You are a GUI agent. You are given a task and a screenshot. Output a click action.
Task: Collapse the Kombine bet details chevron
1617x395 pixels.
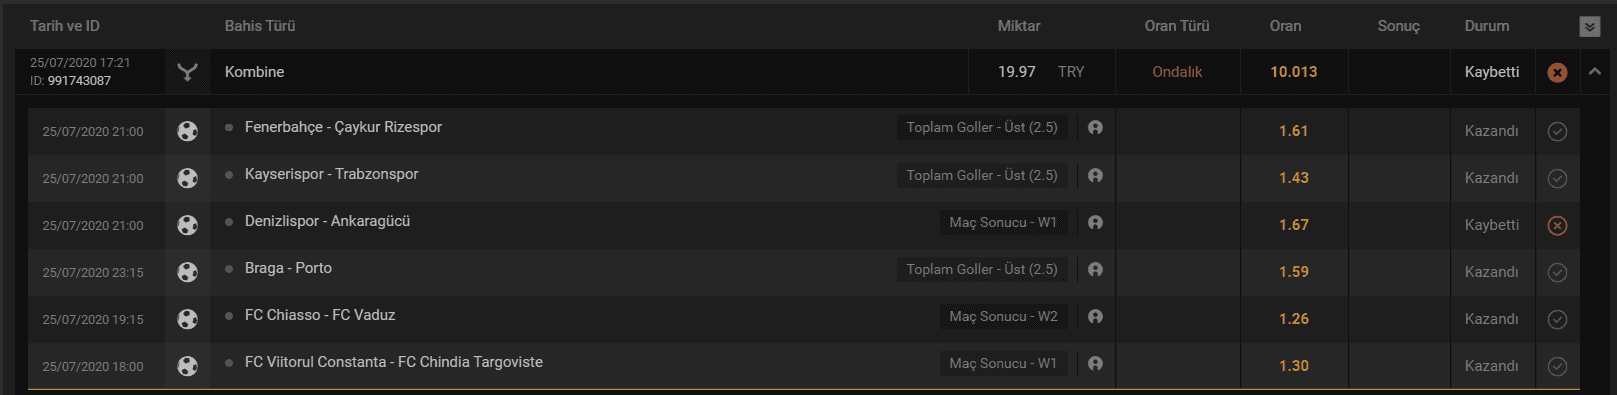(1595, 72)
